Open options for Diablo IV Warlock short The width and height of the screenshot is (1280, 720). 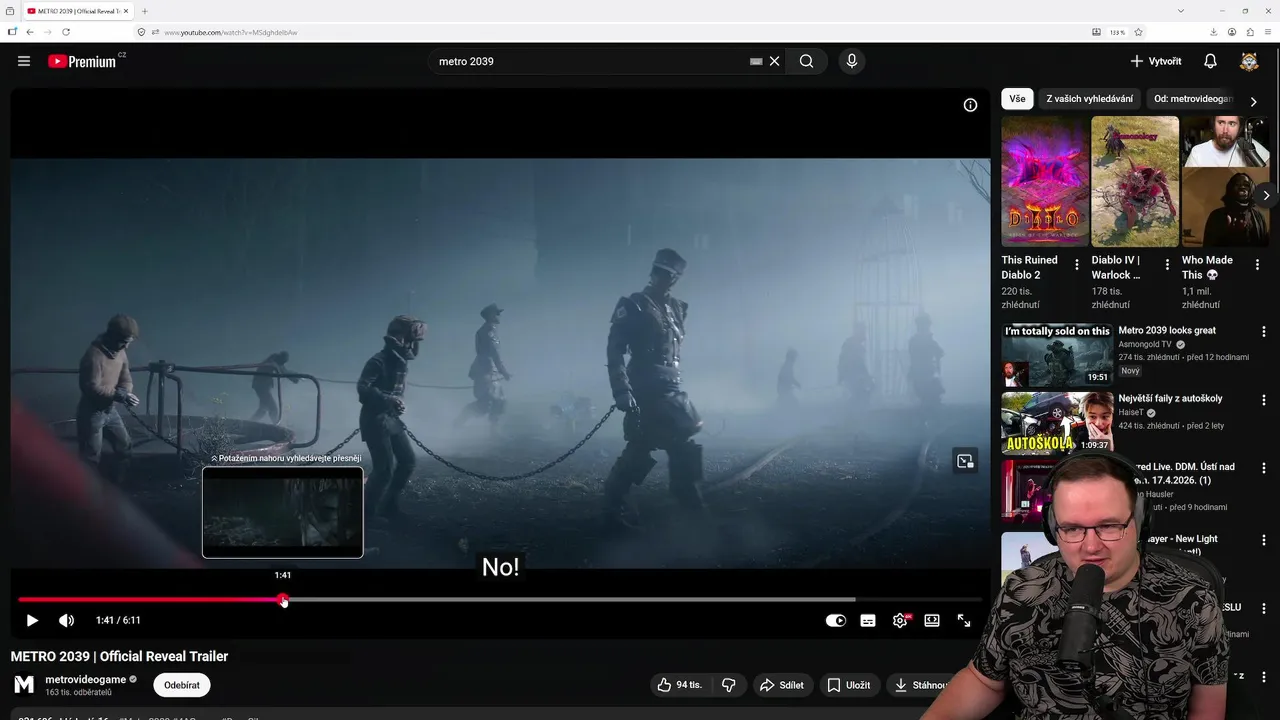(x=1167, y=265)
